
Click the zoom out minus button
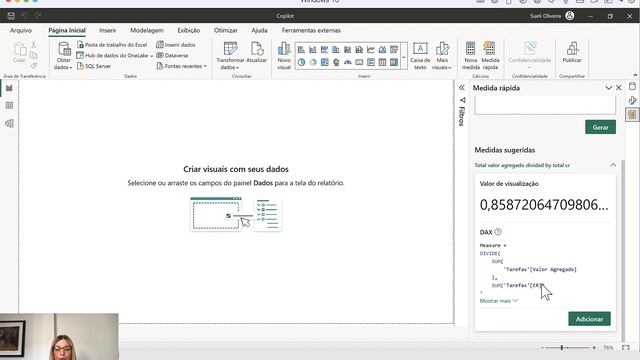click(x=542, y=348)
